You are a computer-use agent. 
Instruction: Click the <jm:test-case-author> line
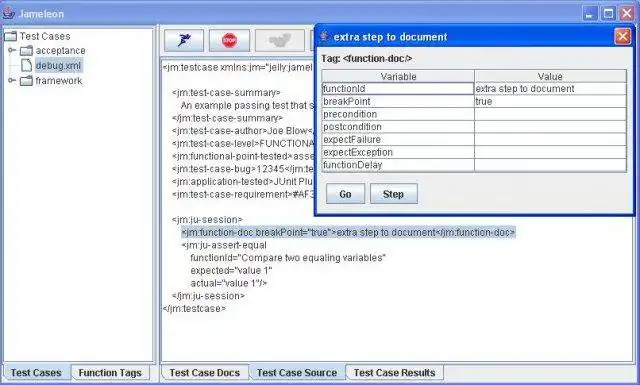(x=243, y=131)
